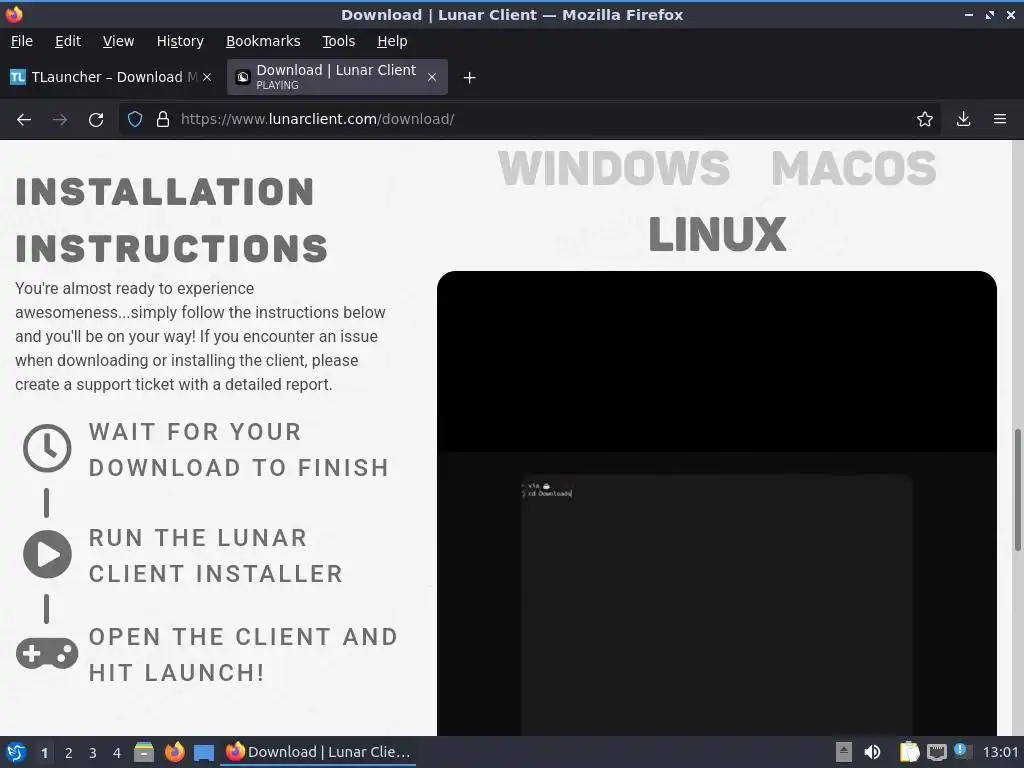Click the Installation Instructions heading
Image resolution: width=1024 pixels, height=768 pixels.
(171, 220)
